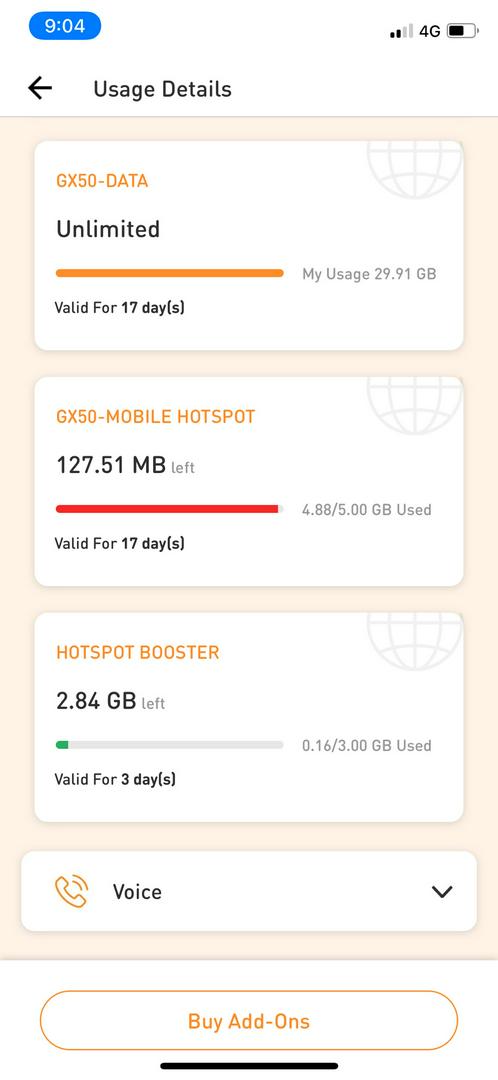
Task: Tap the cellular signal bars icon
Action: coord(401,31)
